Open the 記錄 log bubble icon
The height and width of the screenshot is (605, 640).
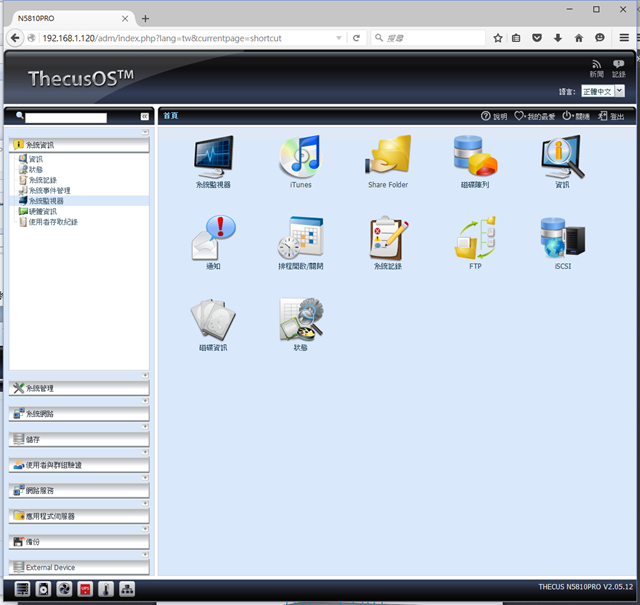tap(618, 69)
